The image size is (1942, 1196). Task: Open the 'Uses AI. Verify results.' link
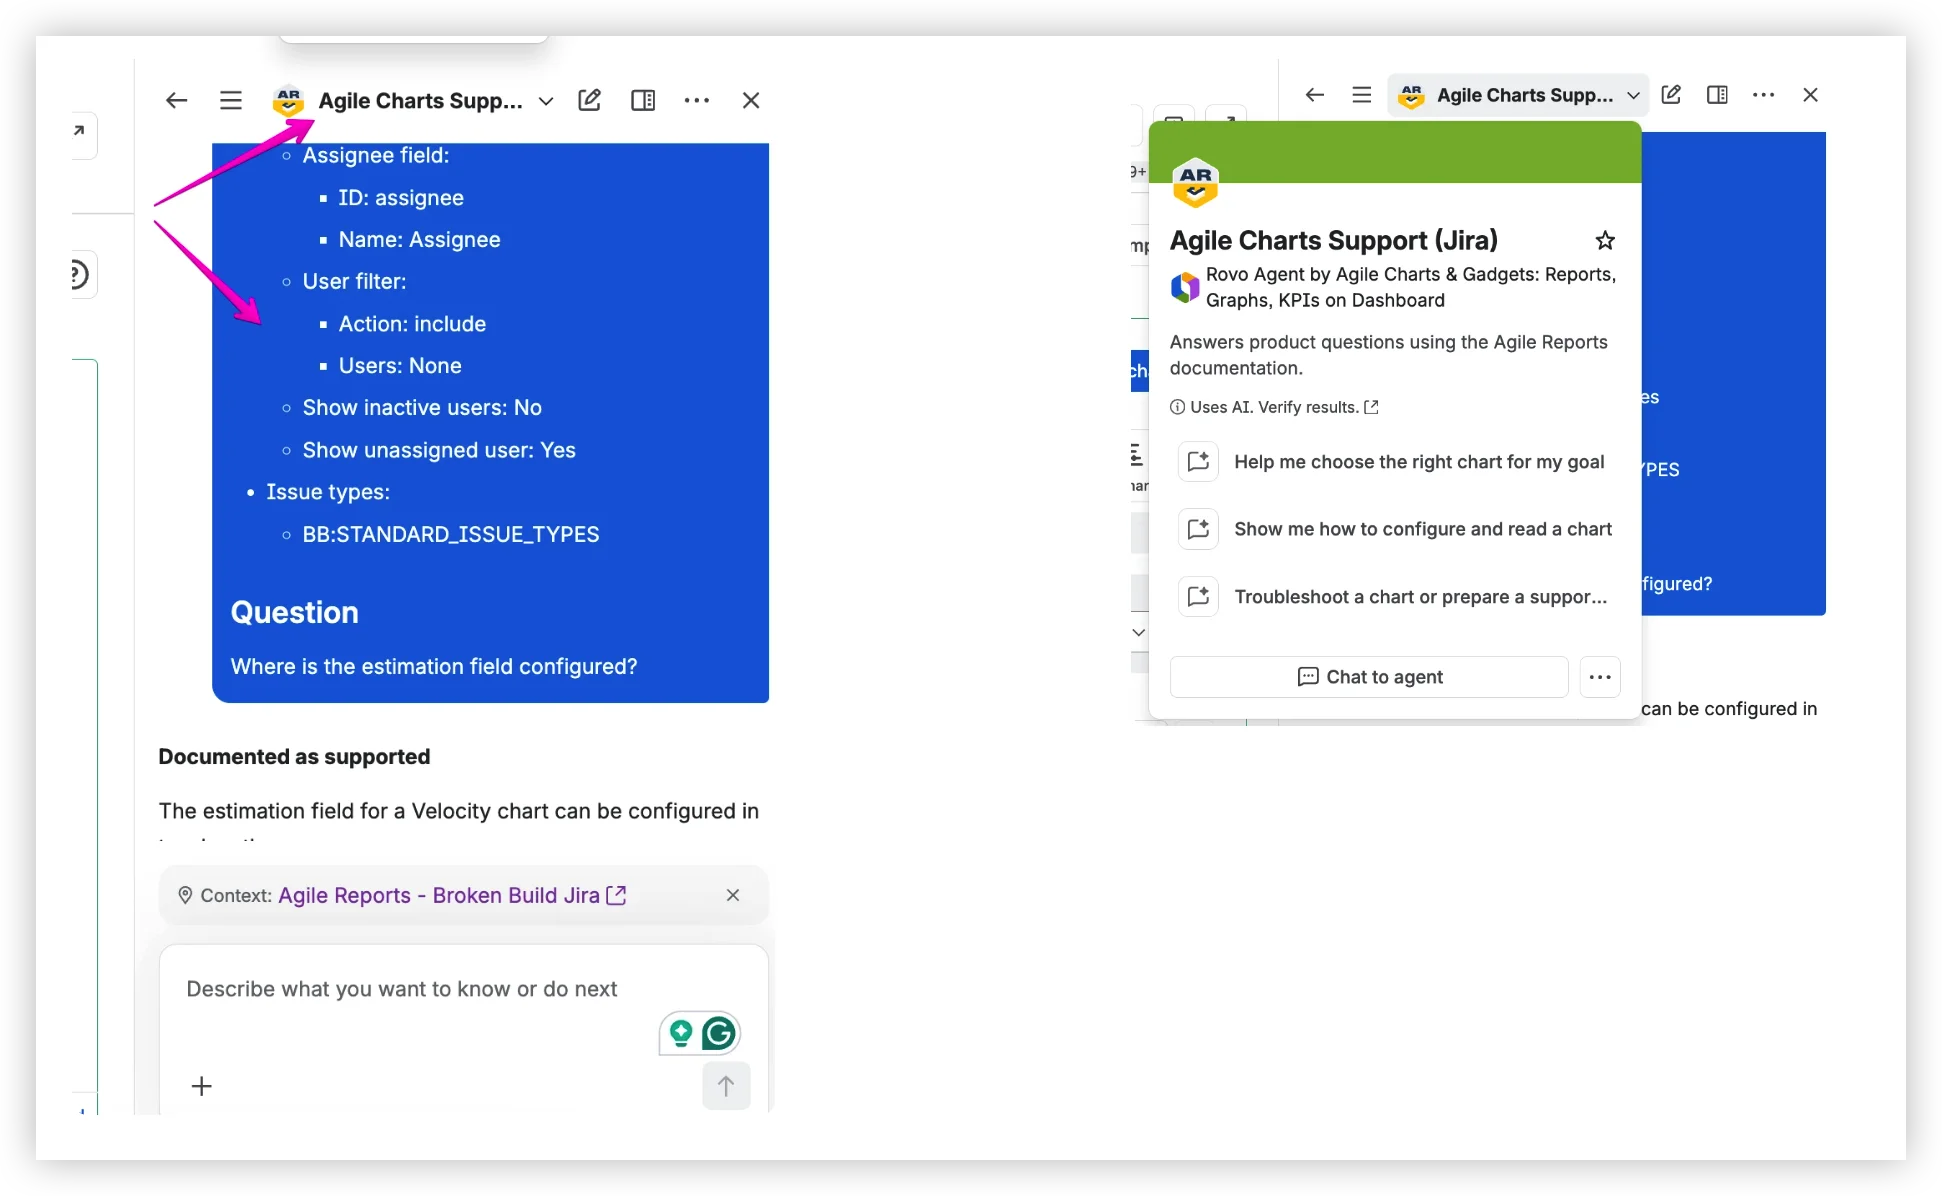click(x=1275, y=407)
